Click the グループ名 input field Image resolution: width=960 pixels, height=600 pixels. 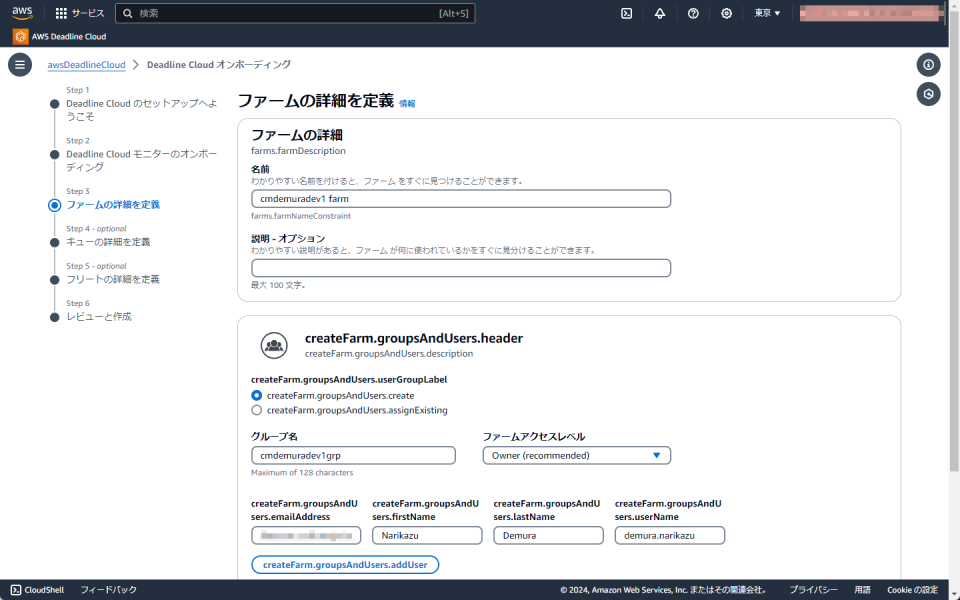353,456
